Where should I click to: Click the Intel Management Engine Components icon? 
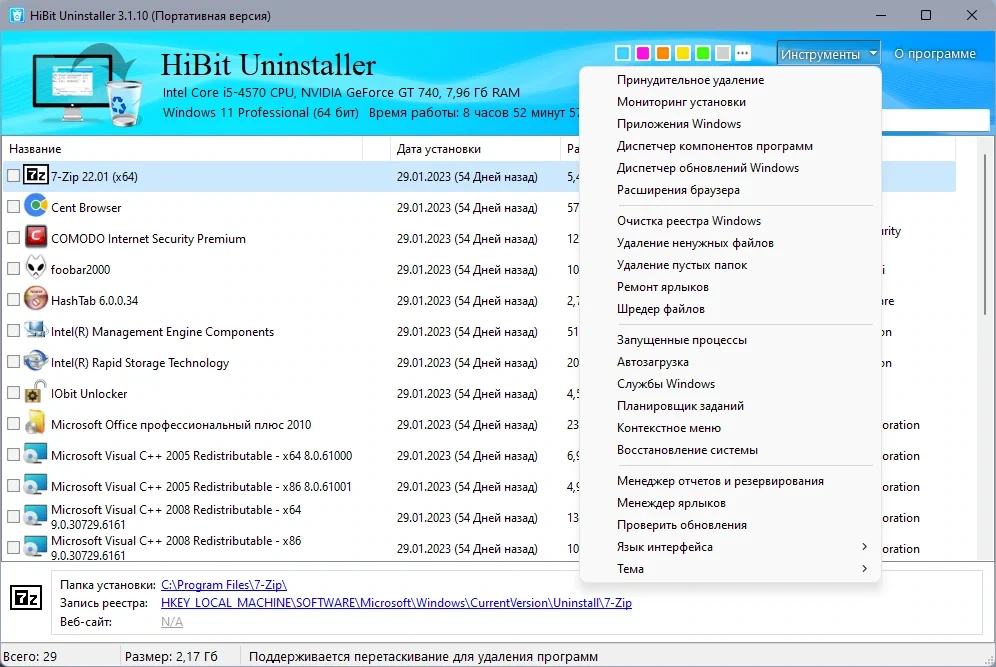point(36,330)
